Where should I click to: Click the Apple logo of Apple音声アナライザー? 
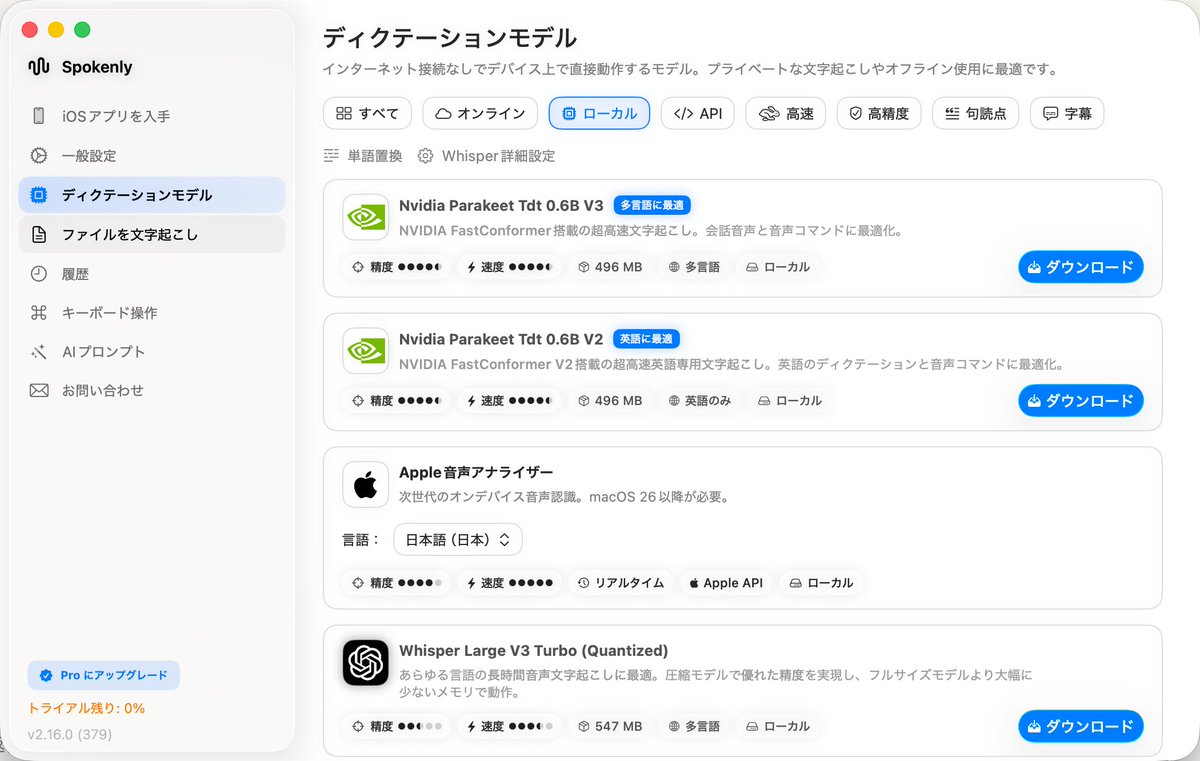[x=365, y=484]
